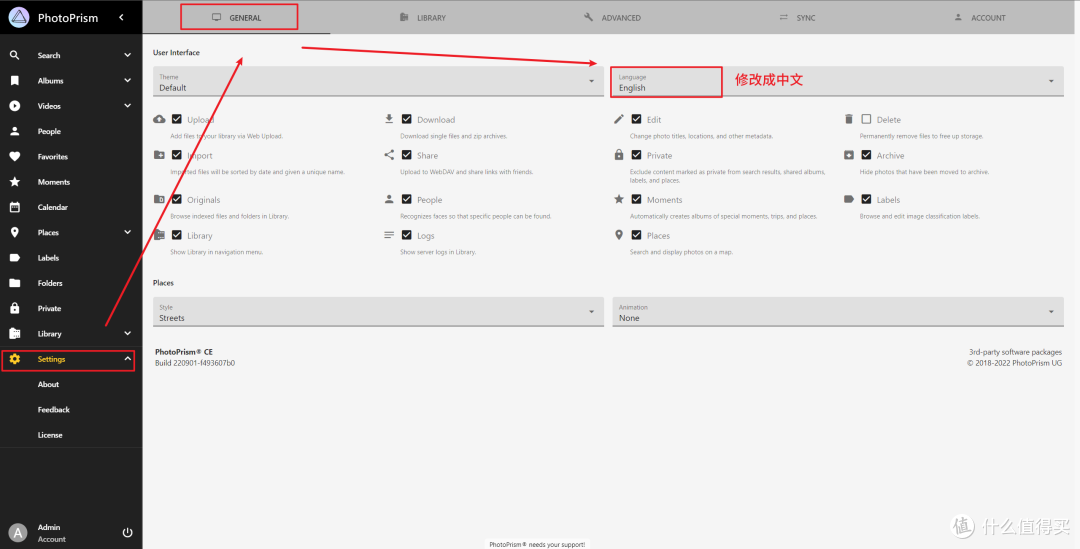Image resolution: width=1080 pixels, height=549 pixels.
Task: Collapse sidebar with the chevron beside PhotoPrism
Action: (121, 17)
